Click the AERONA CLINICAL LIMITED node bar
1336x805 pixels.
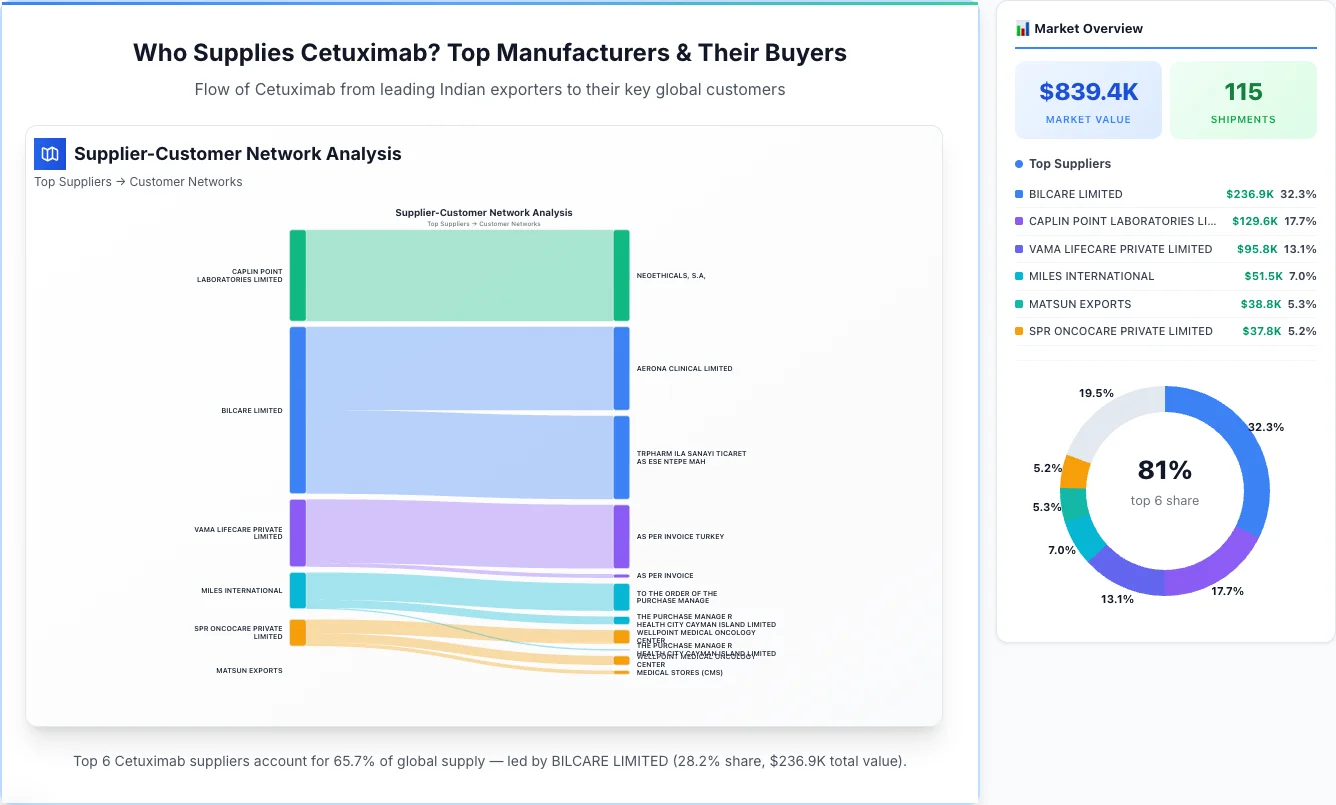[622, 368]
